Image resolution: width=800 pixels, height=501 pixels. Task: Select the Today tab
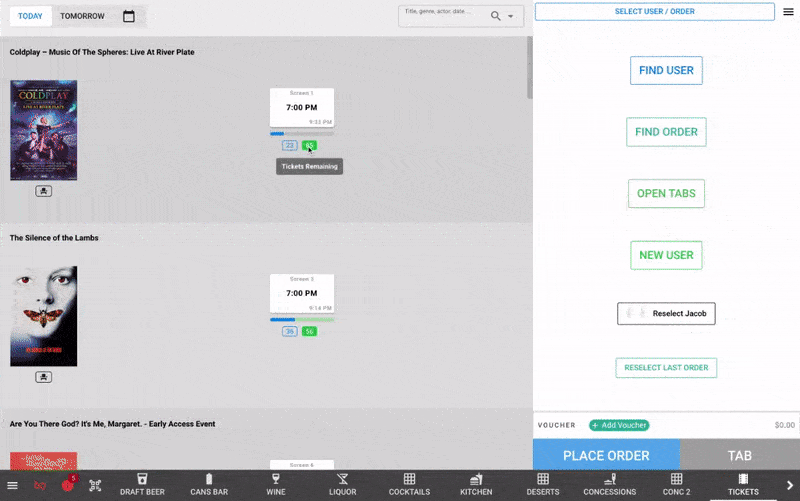click(x=31, y=16)
